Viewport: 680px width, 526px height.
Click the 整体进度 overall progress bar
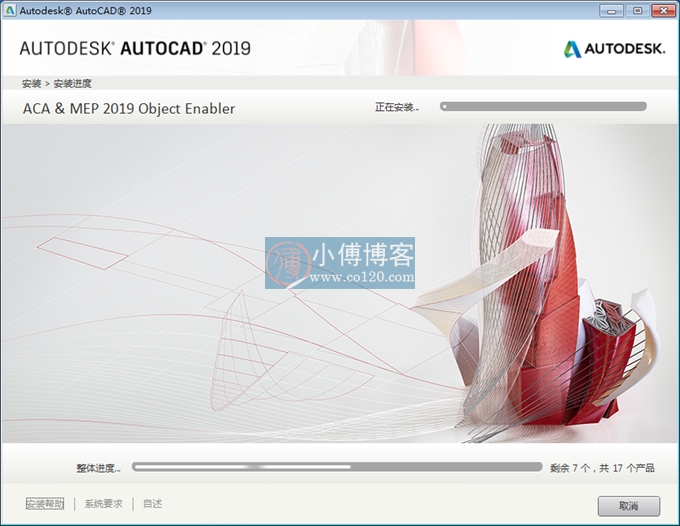pyautogui.click(x=337, y=467)
